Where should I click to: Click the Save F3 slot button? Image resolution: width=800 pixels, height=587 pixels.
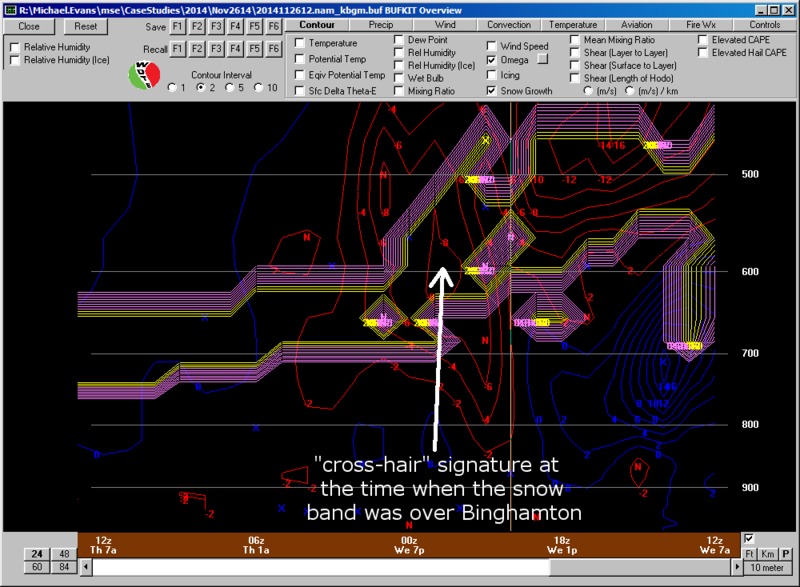(x=216, y=27)
